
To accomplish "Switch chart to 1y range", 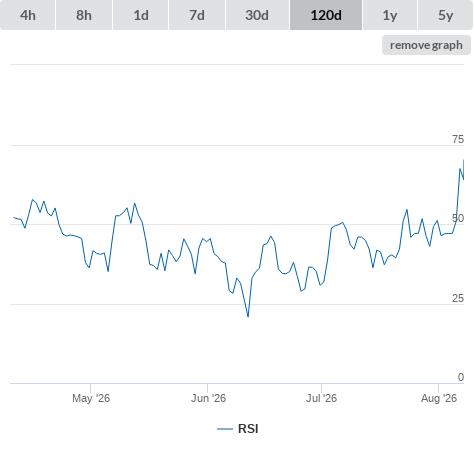I will click(x=390, y=15).
